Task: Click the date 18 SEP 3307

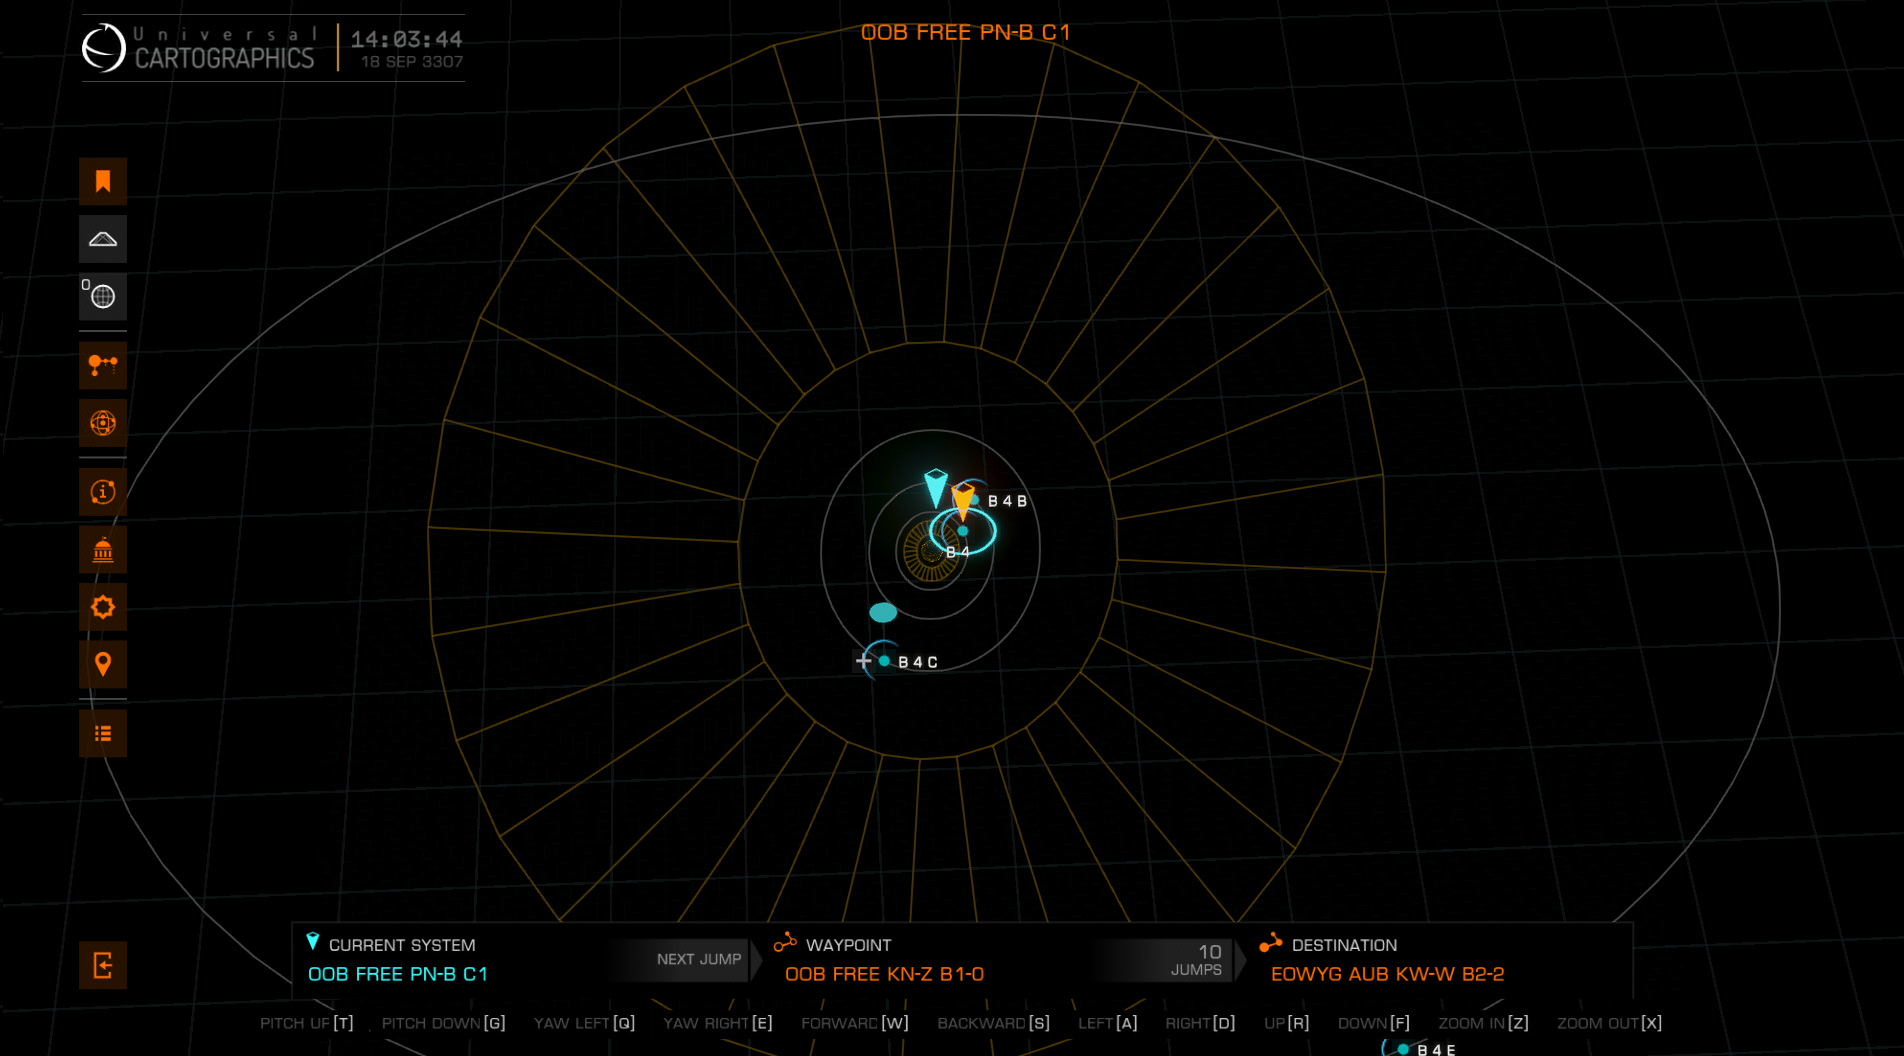Action: pos(412,62)
